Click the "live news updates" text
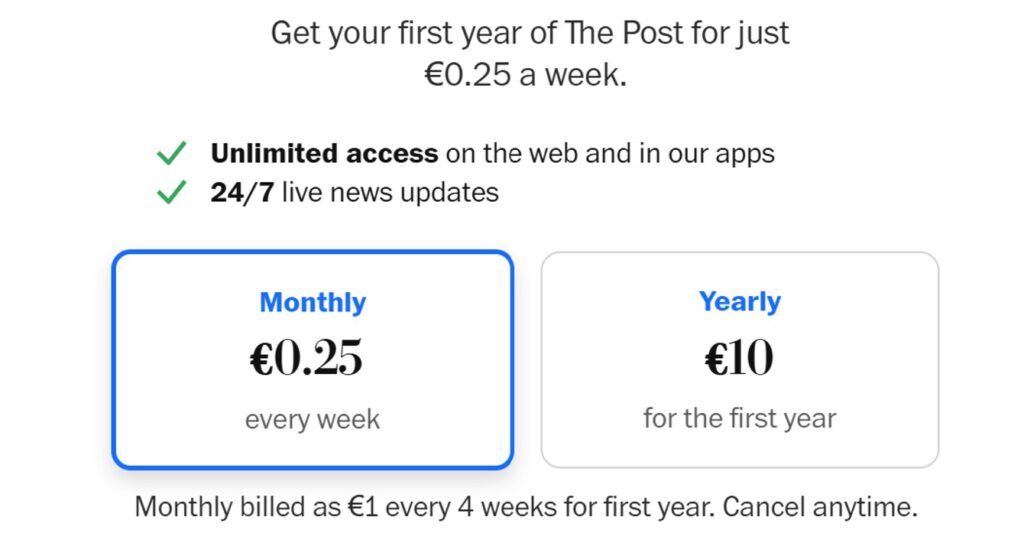 tap(390, 192)
